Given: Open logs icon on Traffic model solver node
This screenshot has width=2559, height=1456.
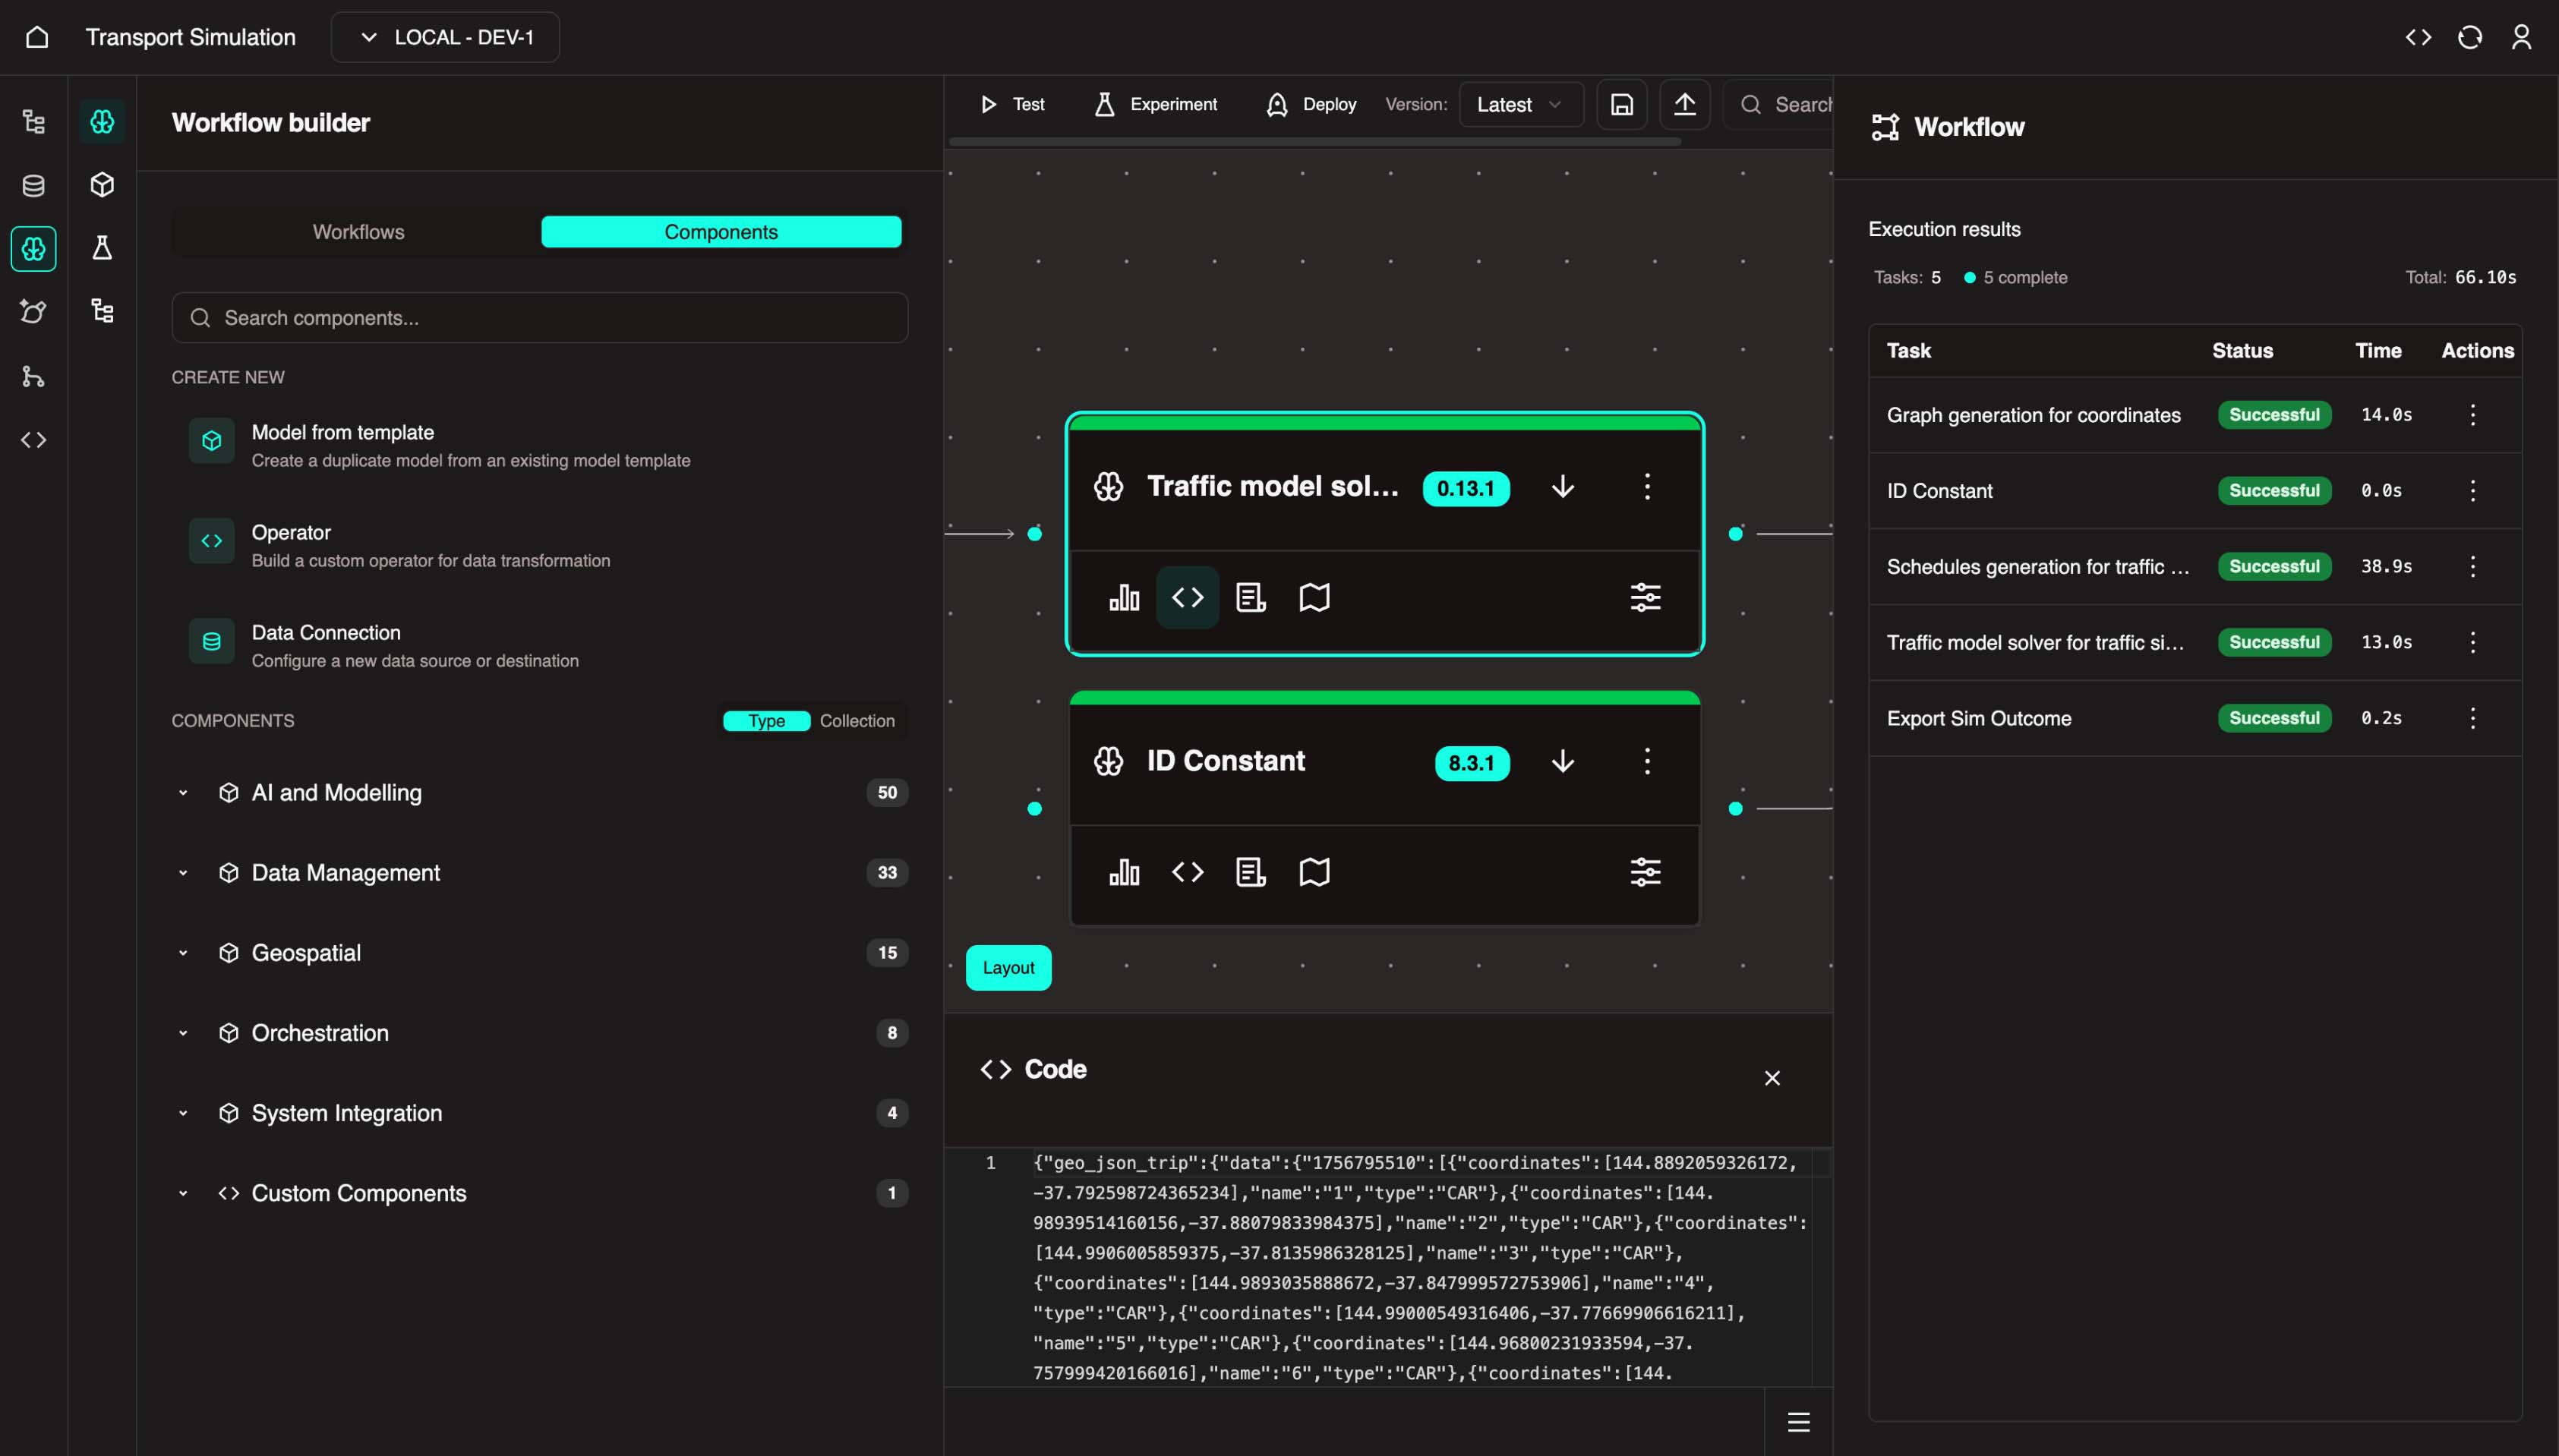Looking at the screenshot, I should tap(1250, 597).
